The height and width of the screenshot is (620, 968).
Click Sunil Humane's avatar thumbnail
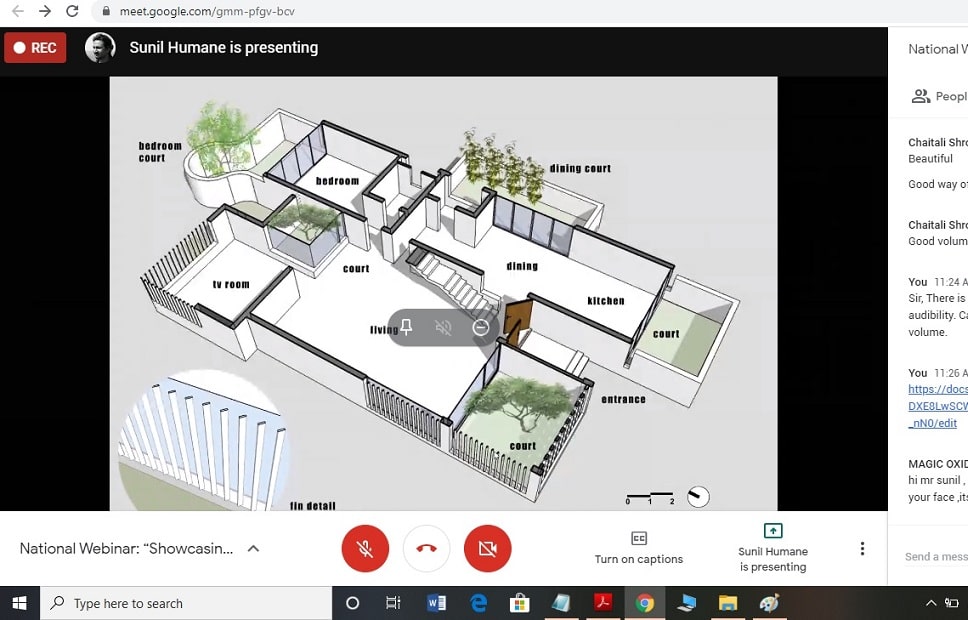(100, 48)
